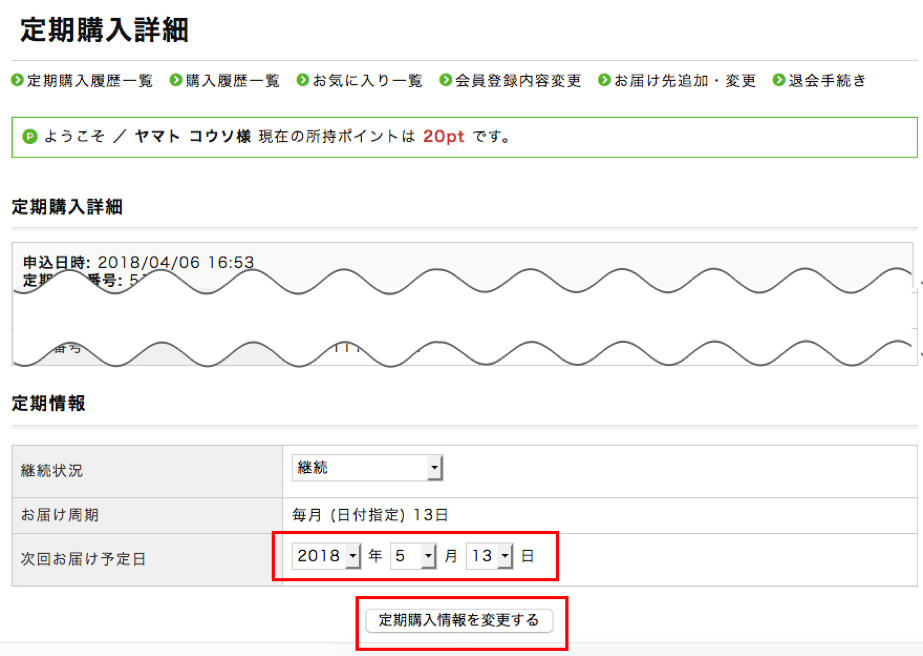
Task: Click the red 20pt points value
Action: click(x=443, y=137)
